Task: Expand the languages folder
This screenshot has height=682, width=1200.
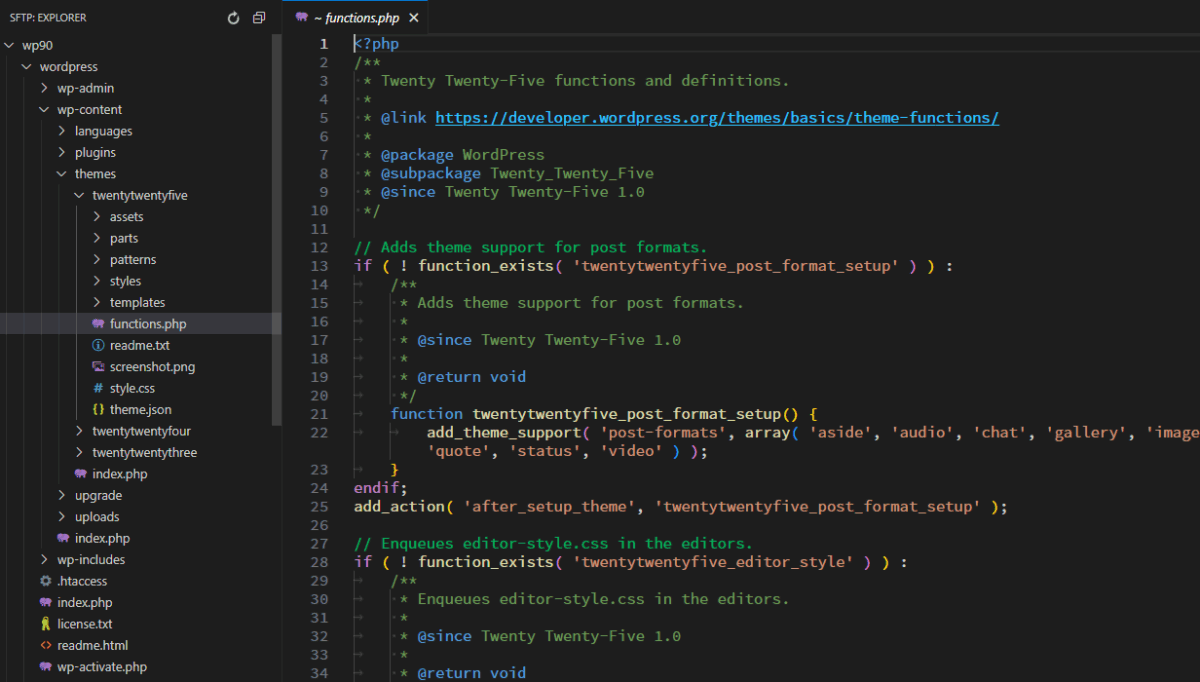Action: pyautogui.click(x=63, y=131)
